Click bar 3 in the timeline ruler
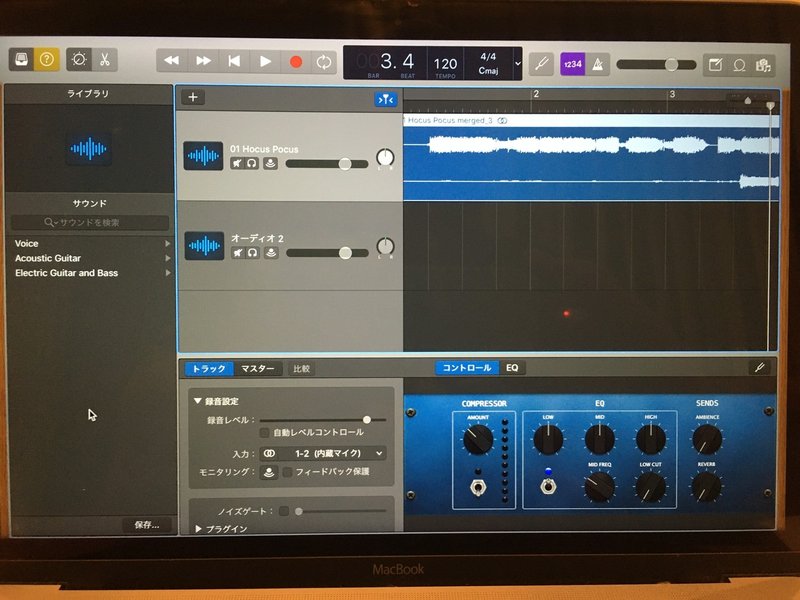 coord(672,94)
